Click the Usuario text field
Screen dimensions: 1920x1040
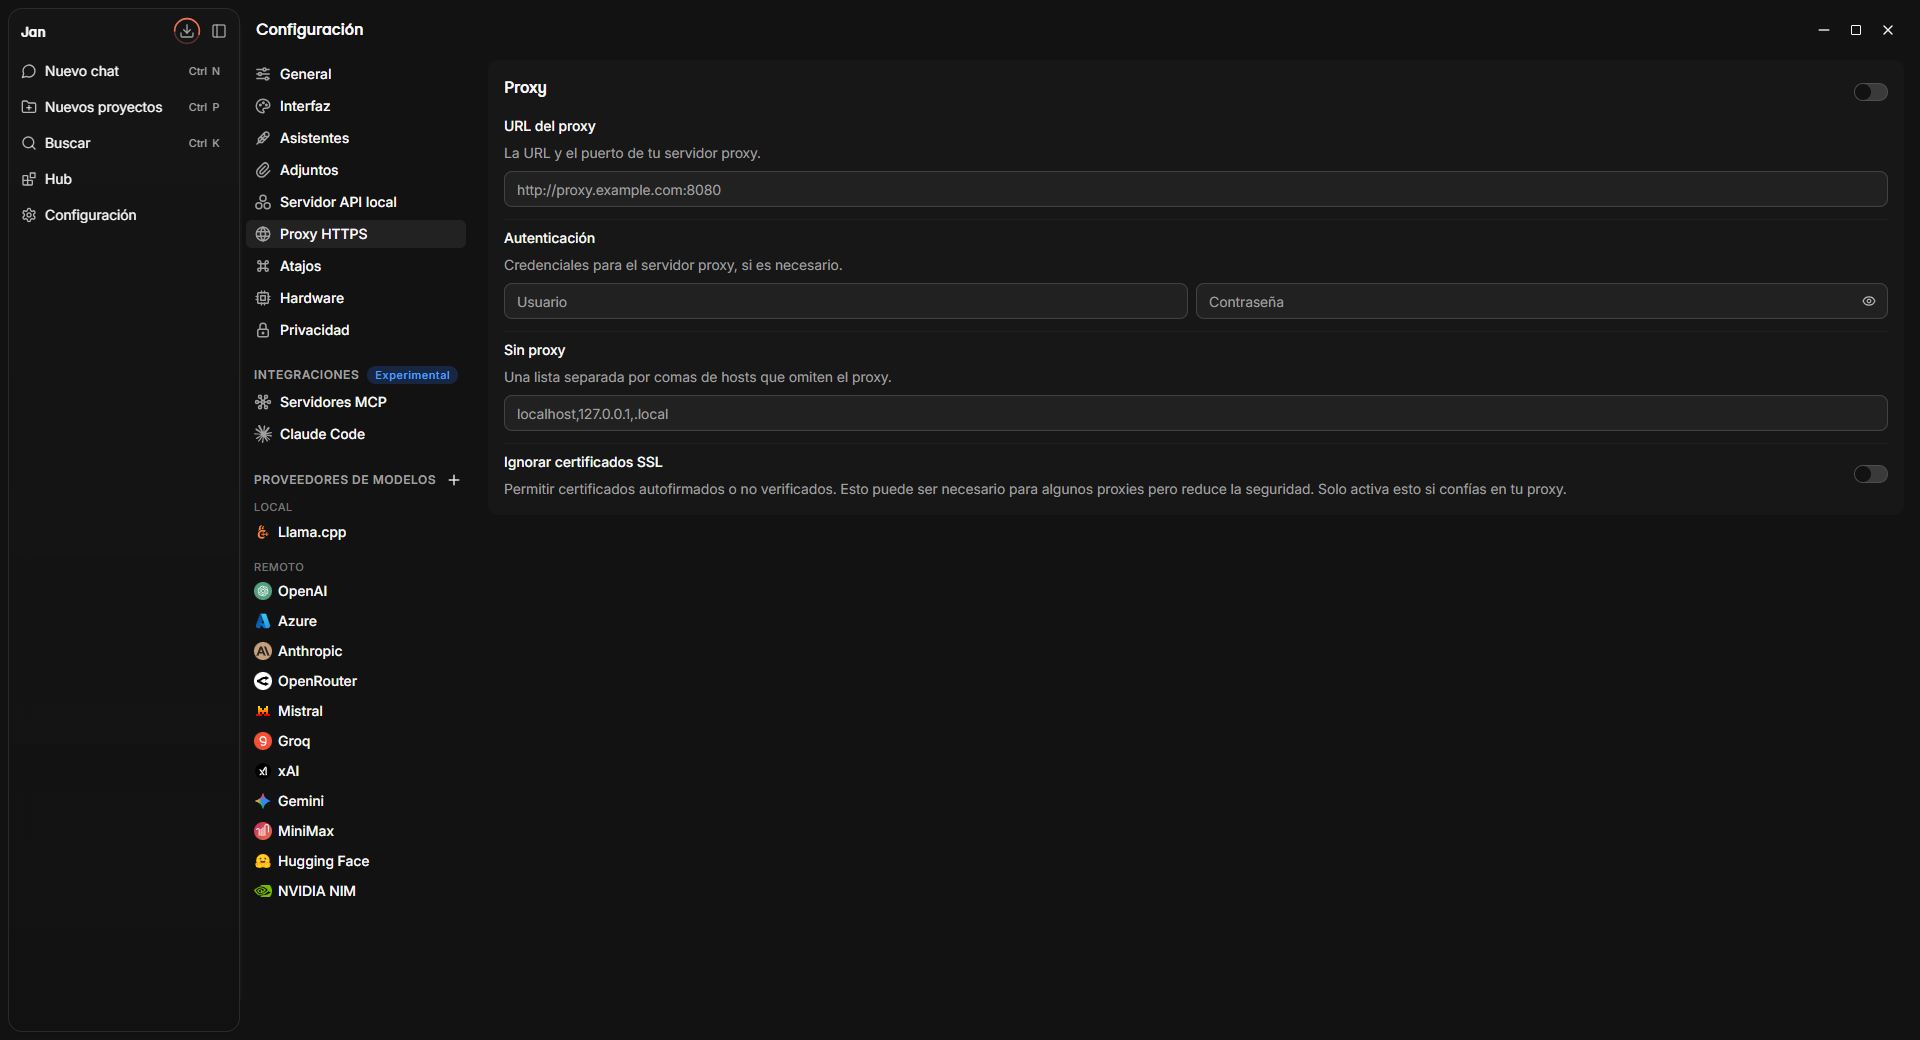click(845, 301)
